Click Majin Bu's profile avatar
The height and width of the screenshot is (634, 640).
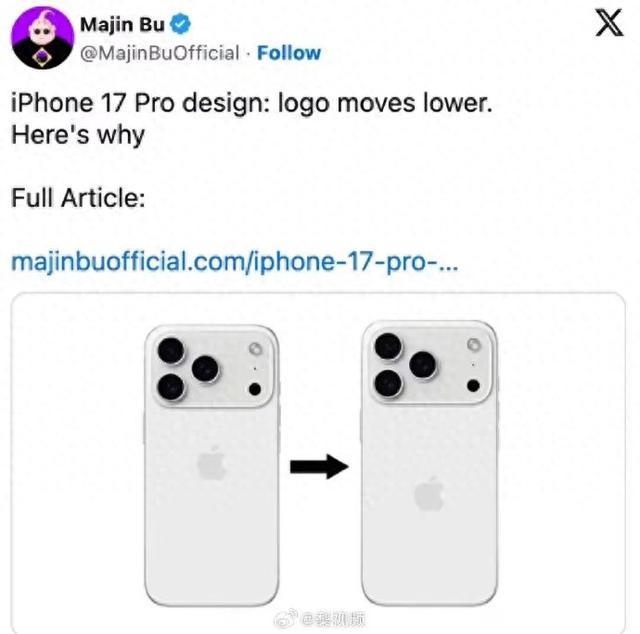click(42, 38)
